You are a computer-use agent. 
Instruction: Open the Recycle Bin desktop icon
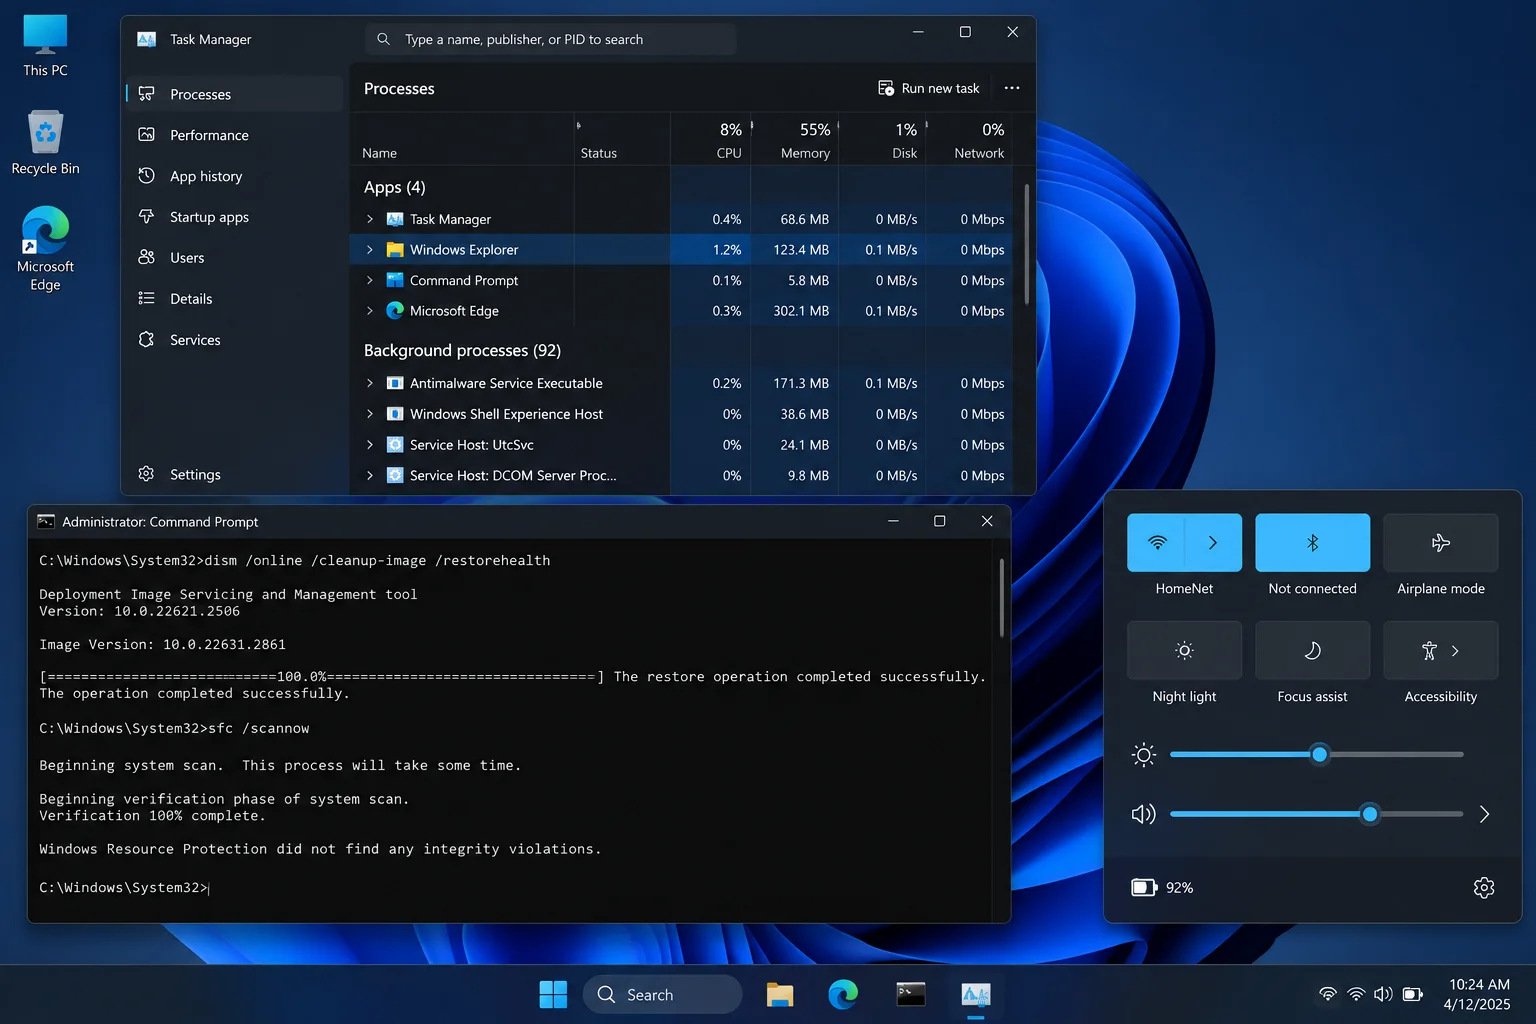click(45, 143)
